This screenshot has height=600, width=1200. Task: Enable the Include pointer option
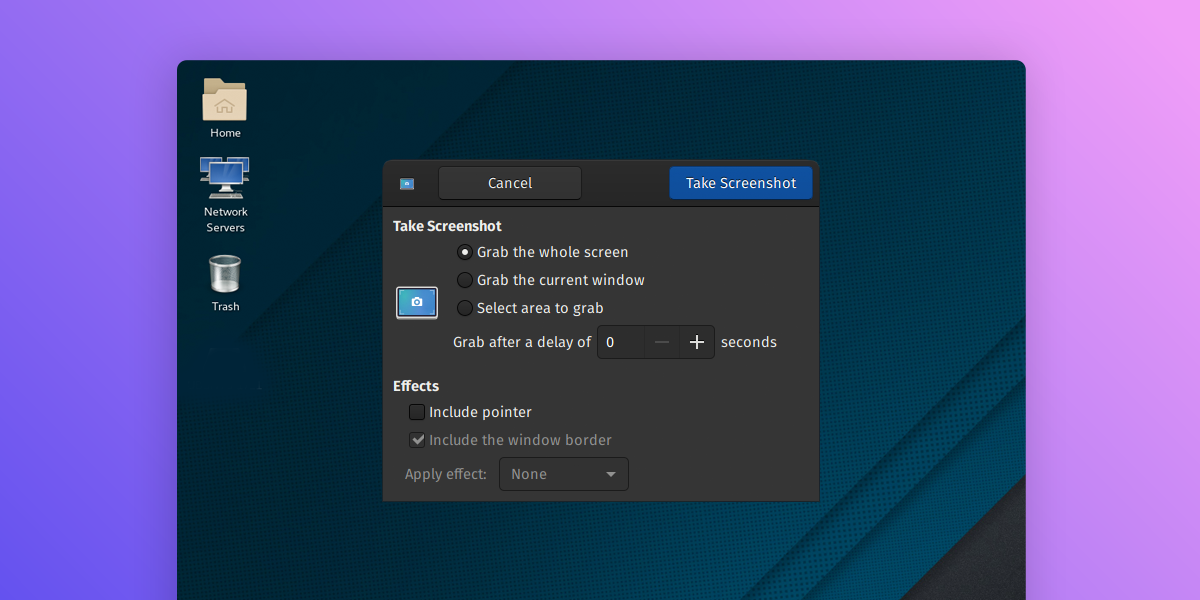click(416, 411)
